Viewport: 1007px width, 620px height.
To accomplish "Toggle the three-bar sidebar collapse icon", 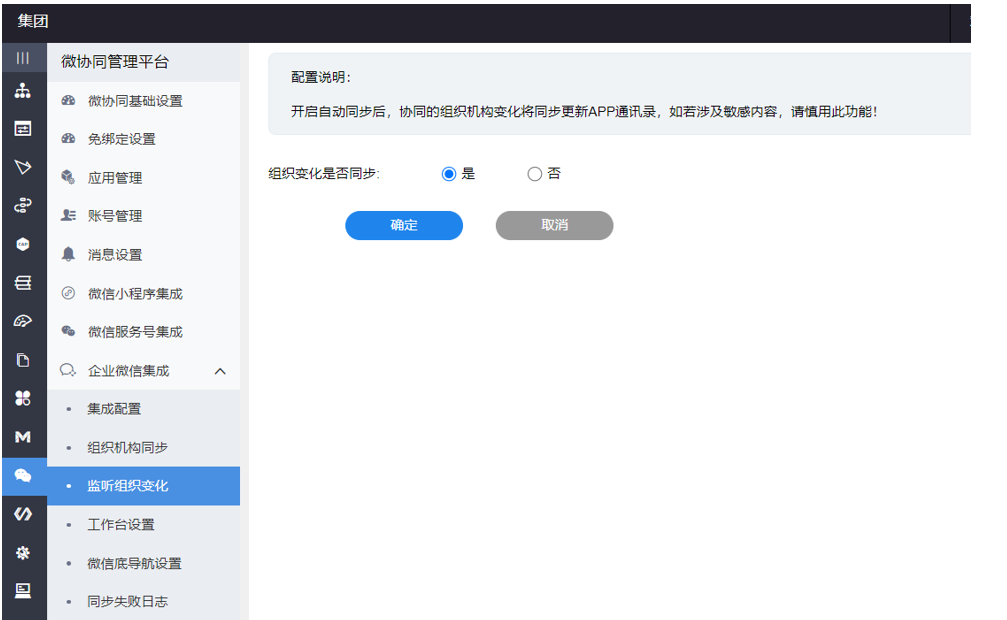I will pyautogui.click(x=22, y=58).
